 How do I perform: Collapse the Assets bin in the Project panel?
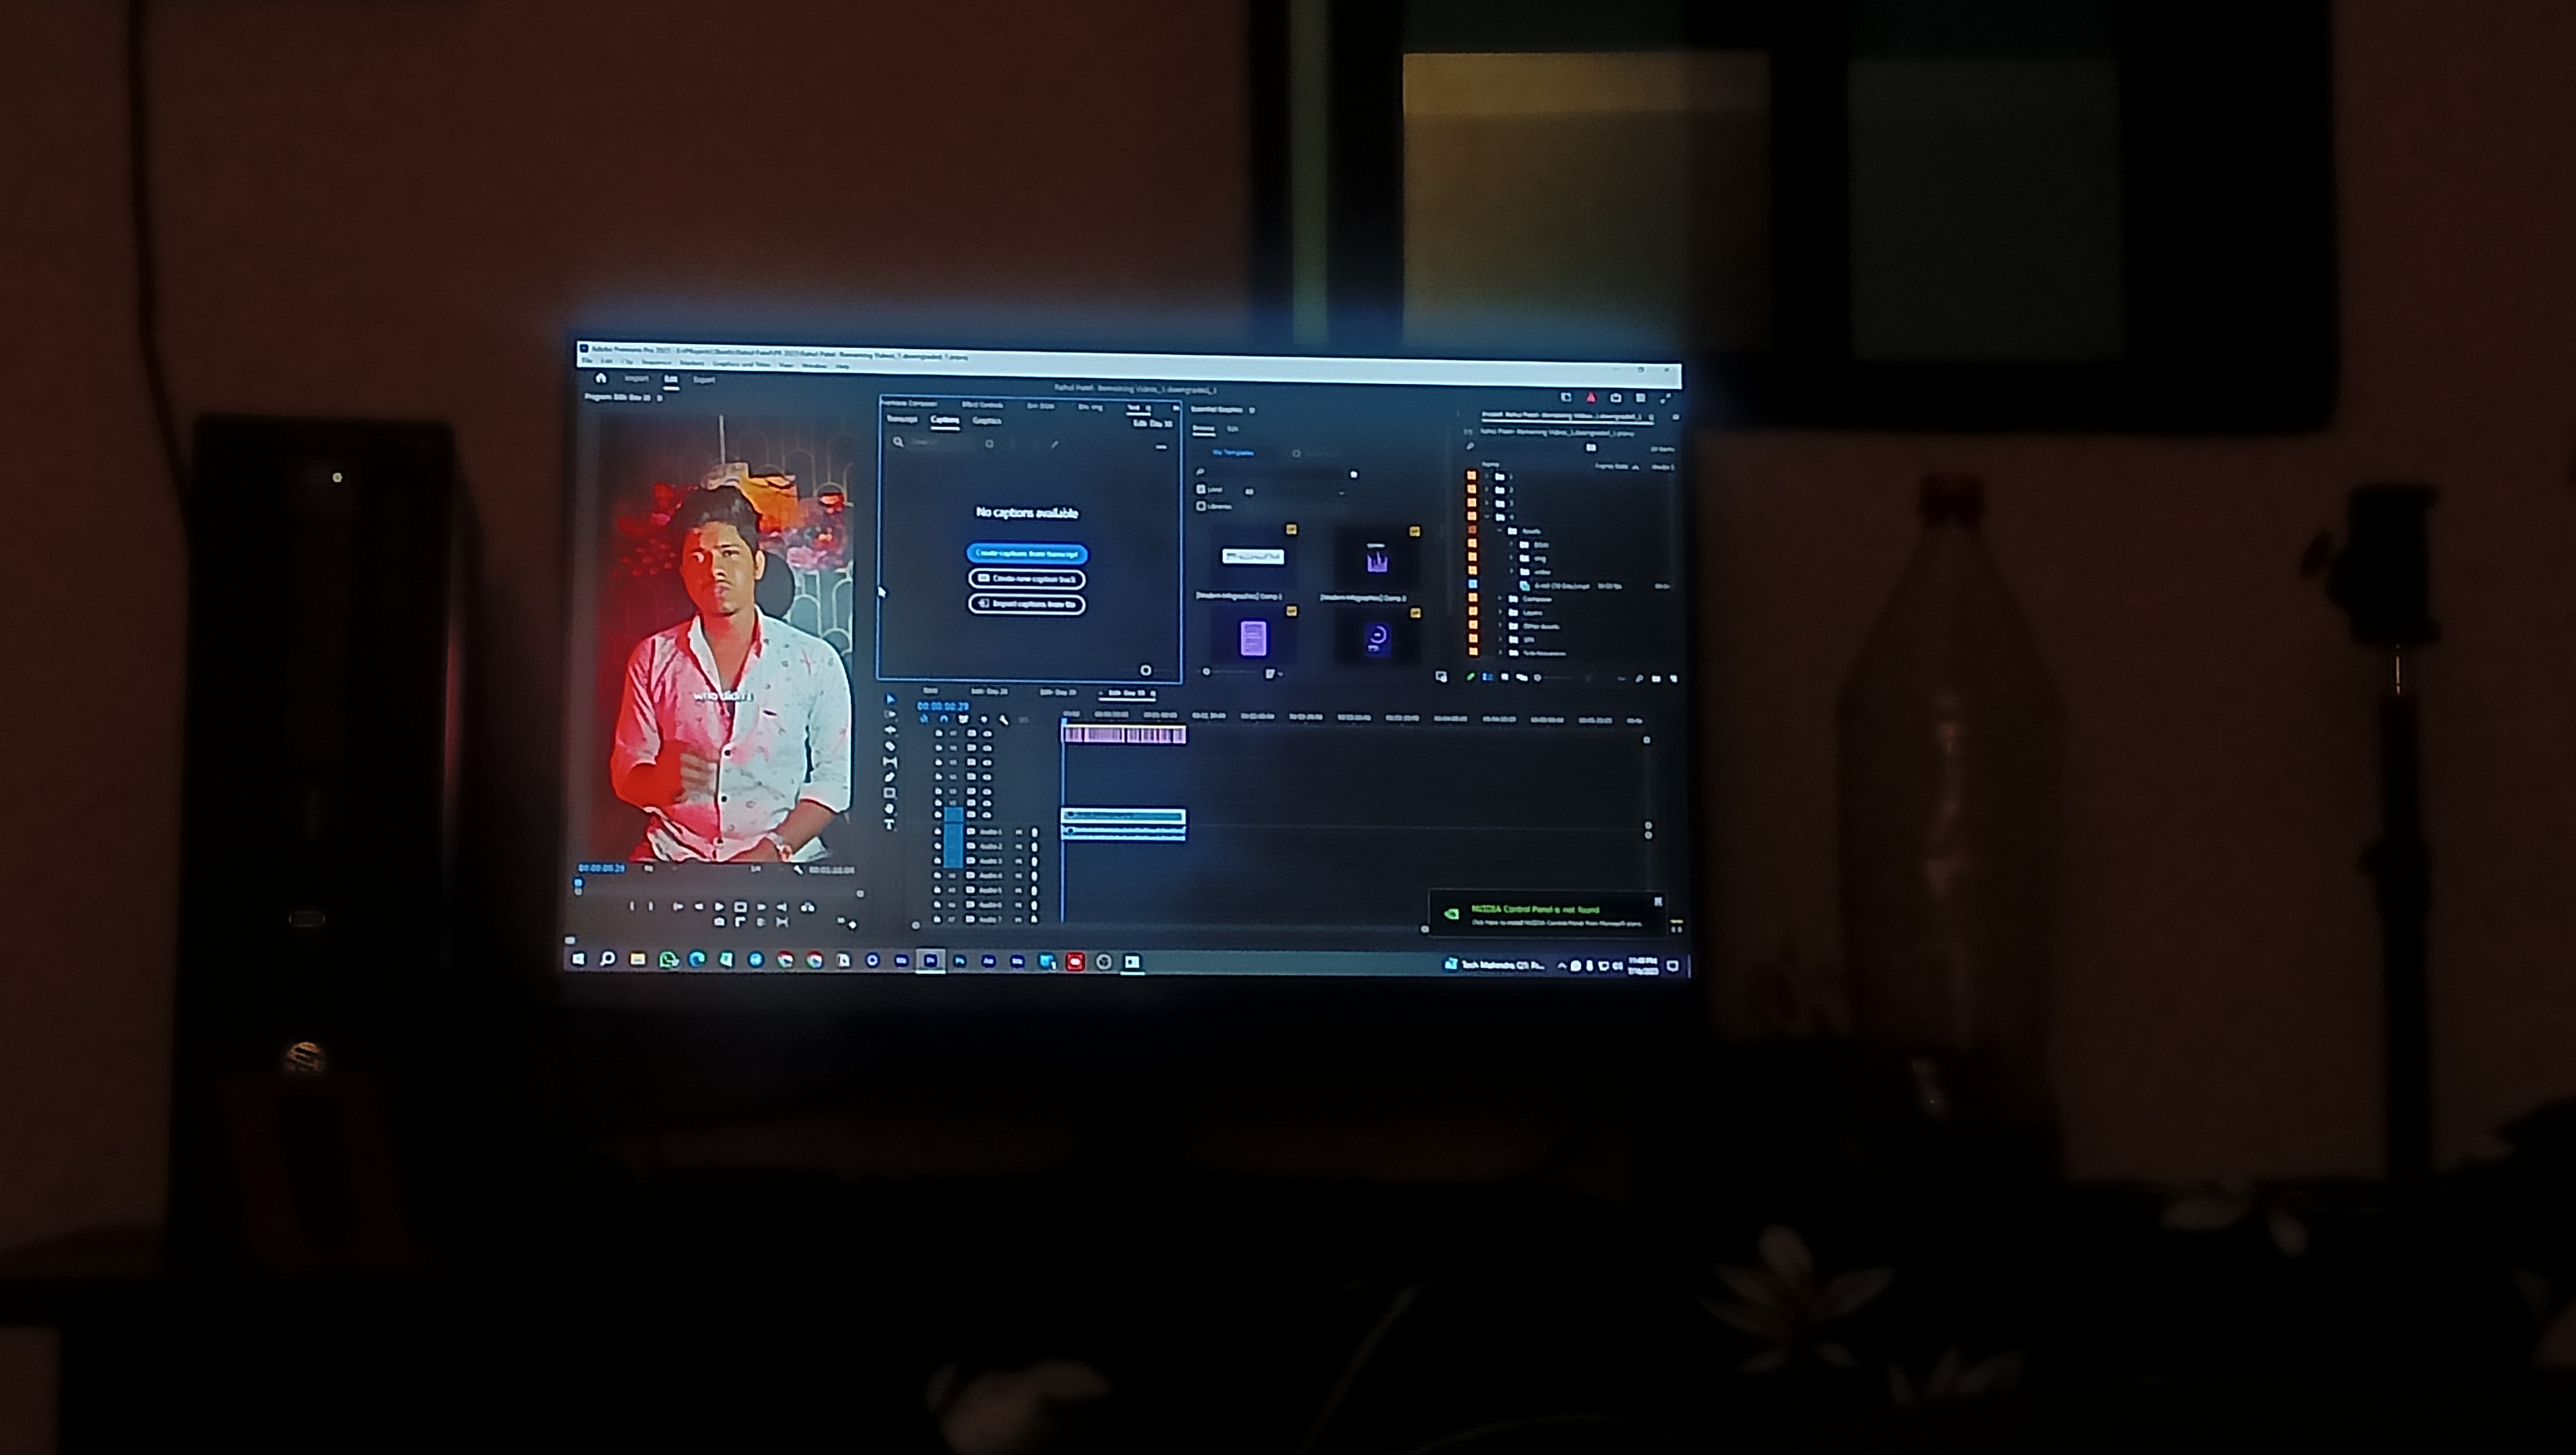point(1501,531)
